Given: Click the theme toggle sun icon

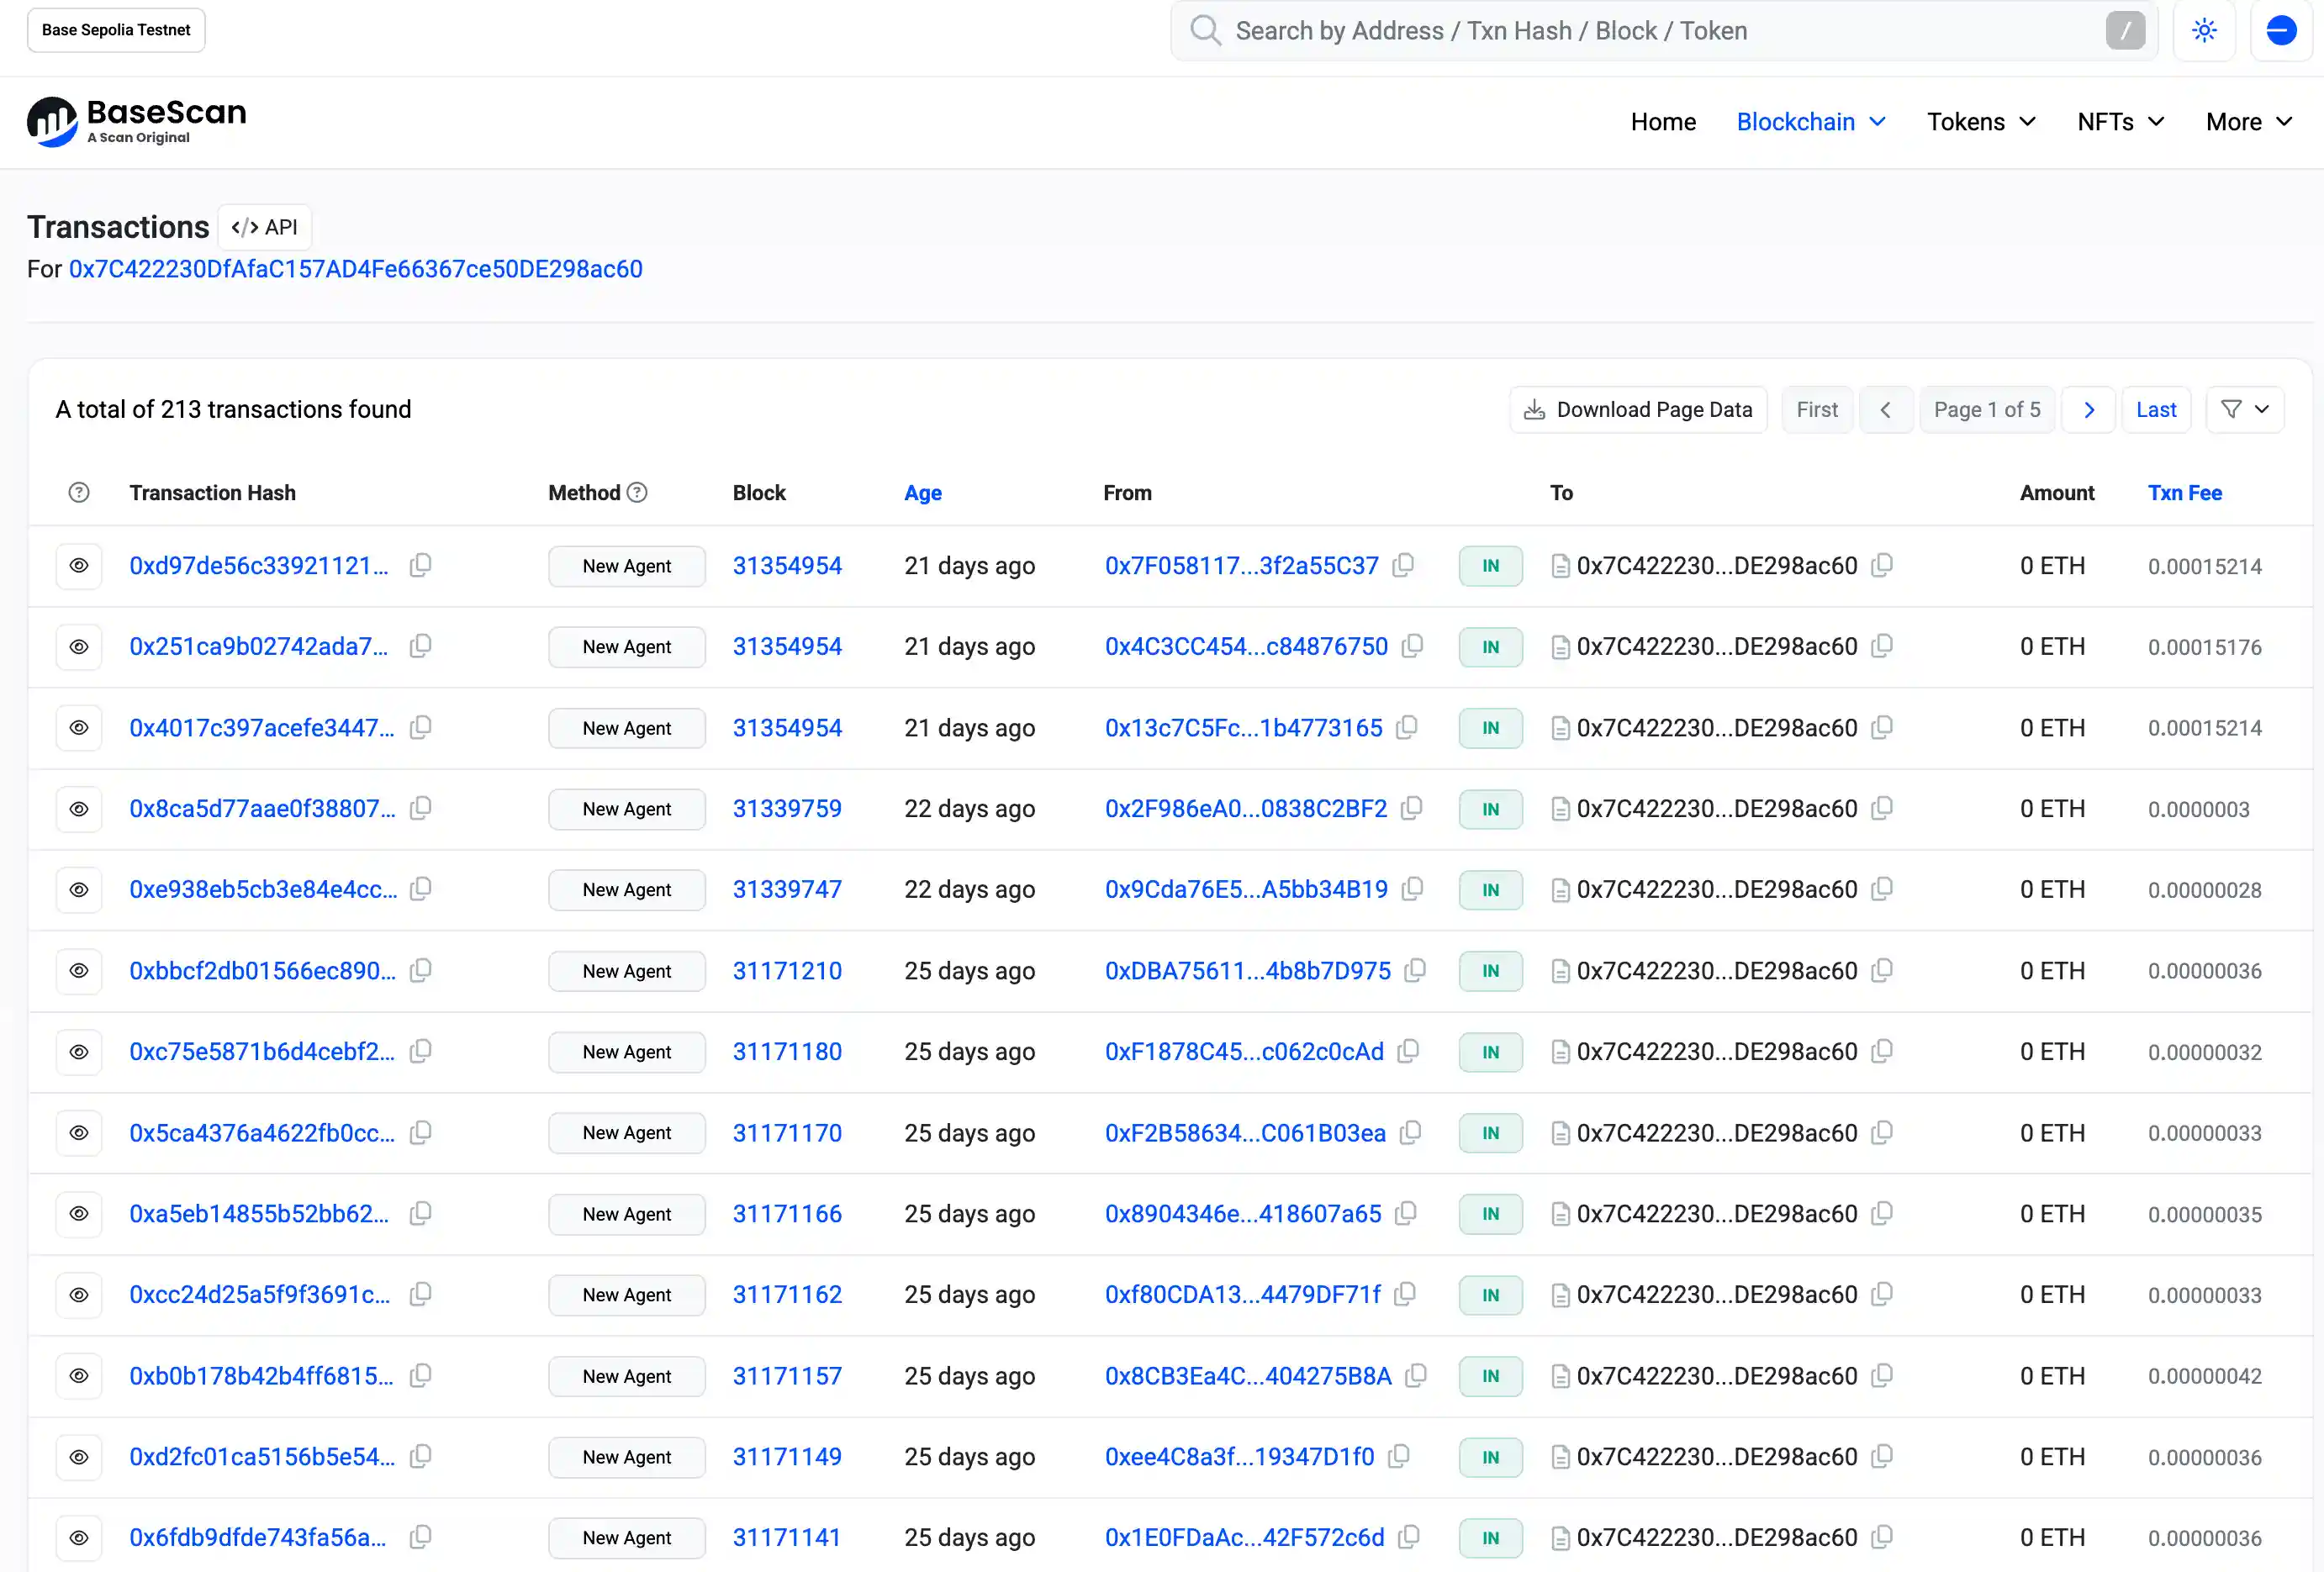Looking at the screenshot, I should (2204, 30).
